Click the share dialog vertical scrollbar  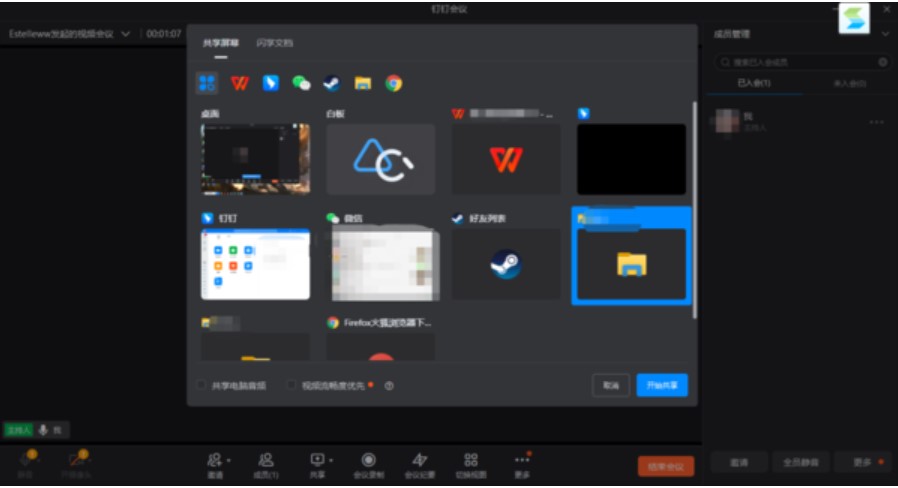(x=695, y=210)
